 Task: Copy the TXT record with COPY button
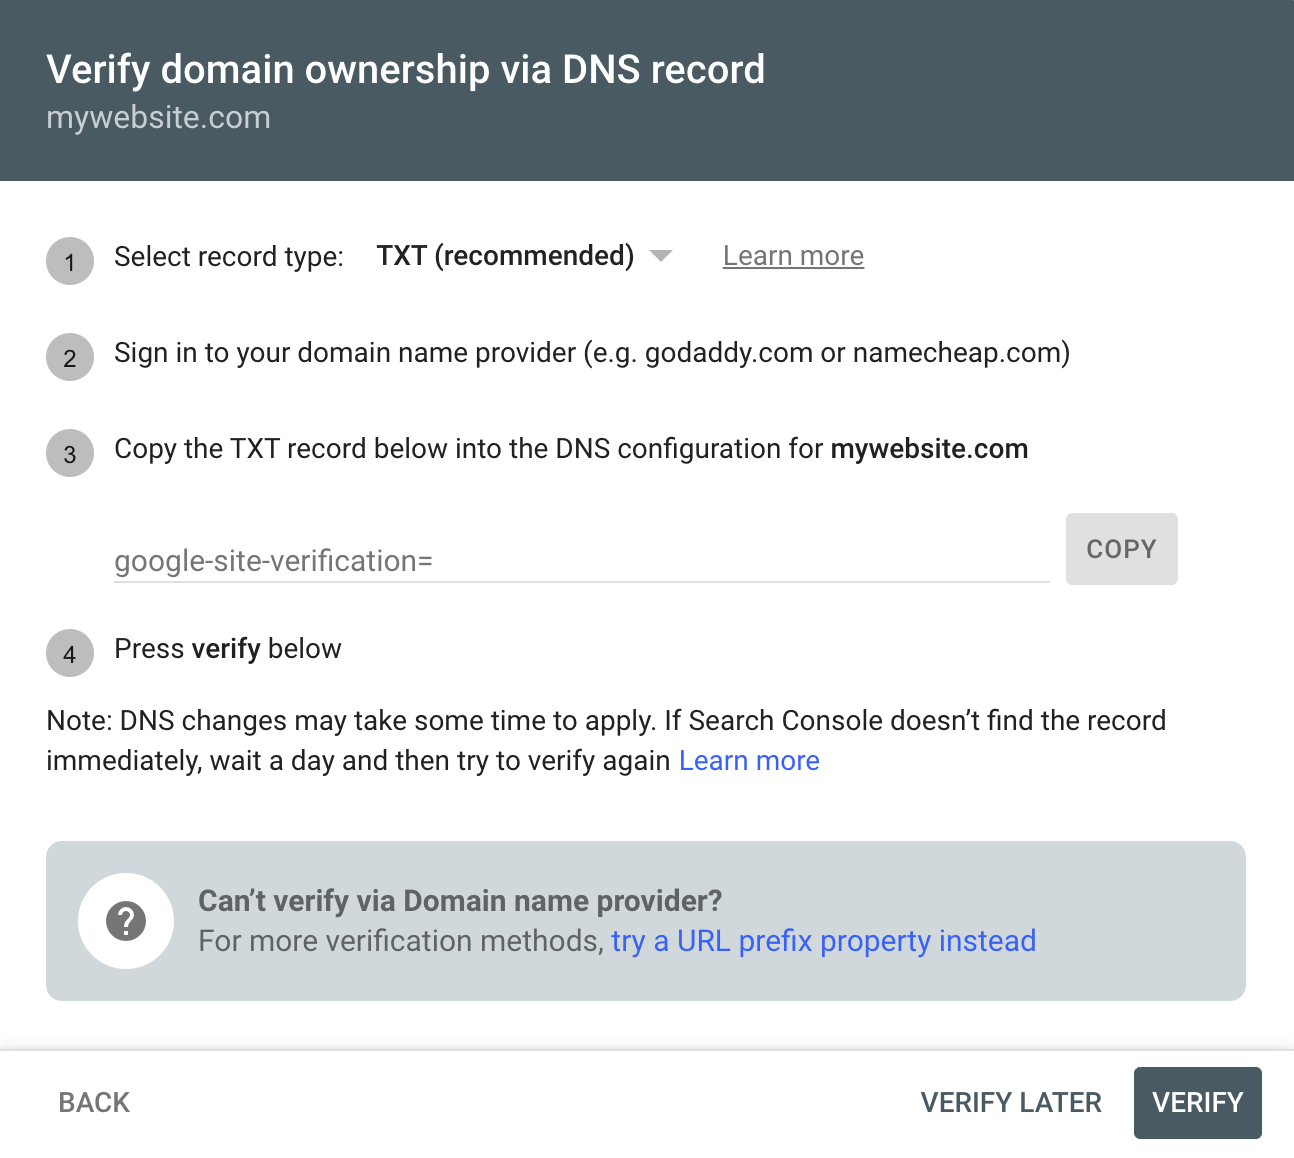(x=1121, y=549)
